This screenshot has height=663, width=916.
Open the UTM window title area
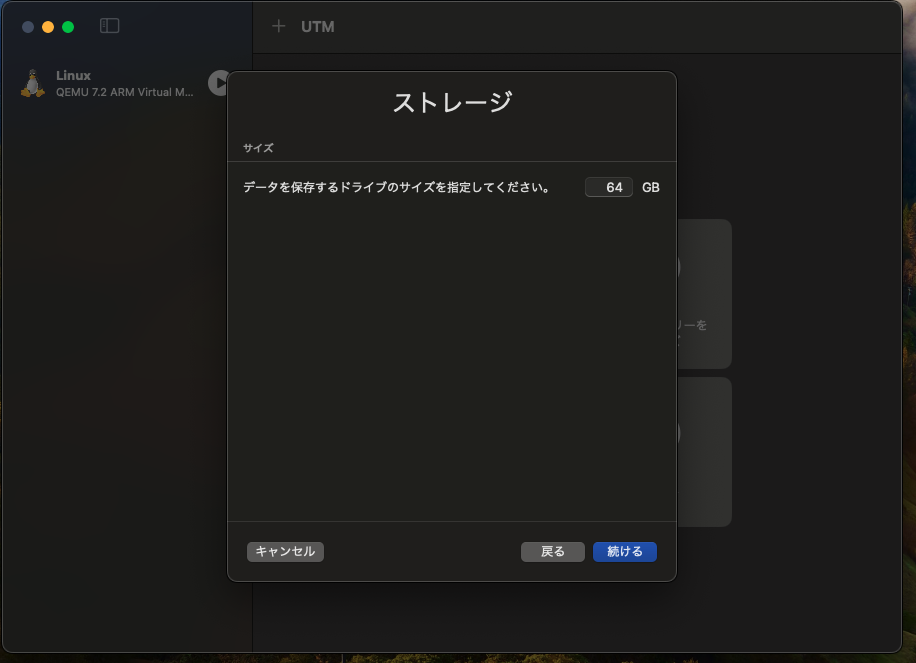(318, 26)
